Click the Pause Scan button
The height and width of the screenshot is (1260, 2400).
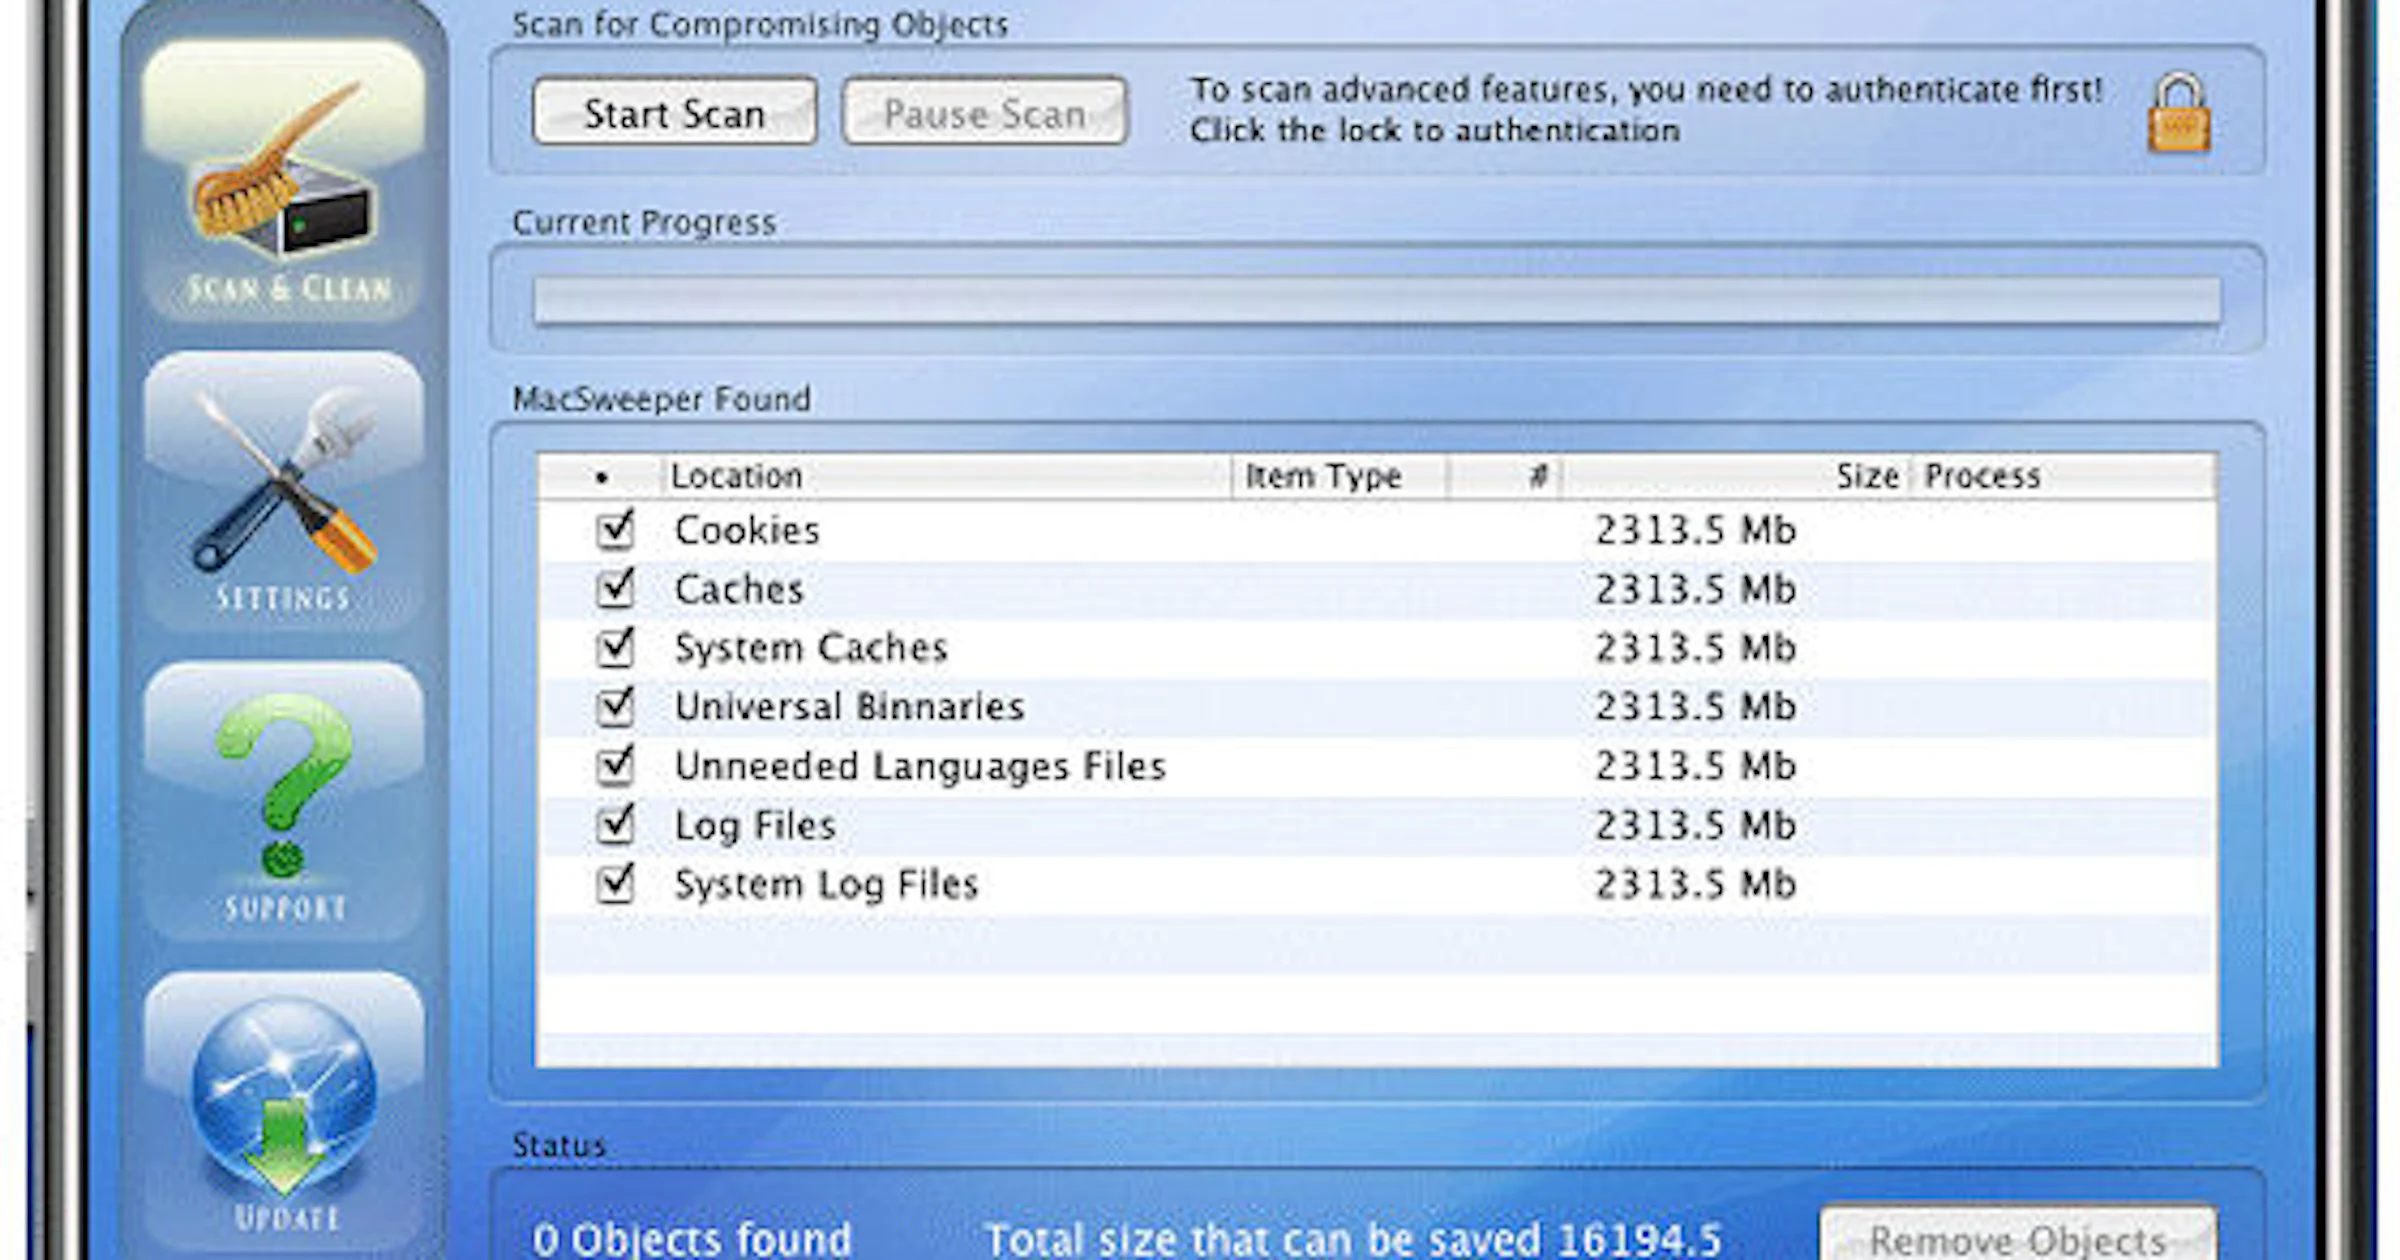(x=985, y=112)
